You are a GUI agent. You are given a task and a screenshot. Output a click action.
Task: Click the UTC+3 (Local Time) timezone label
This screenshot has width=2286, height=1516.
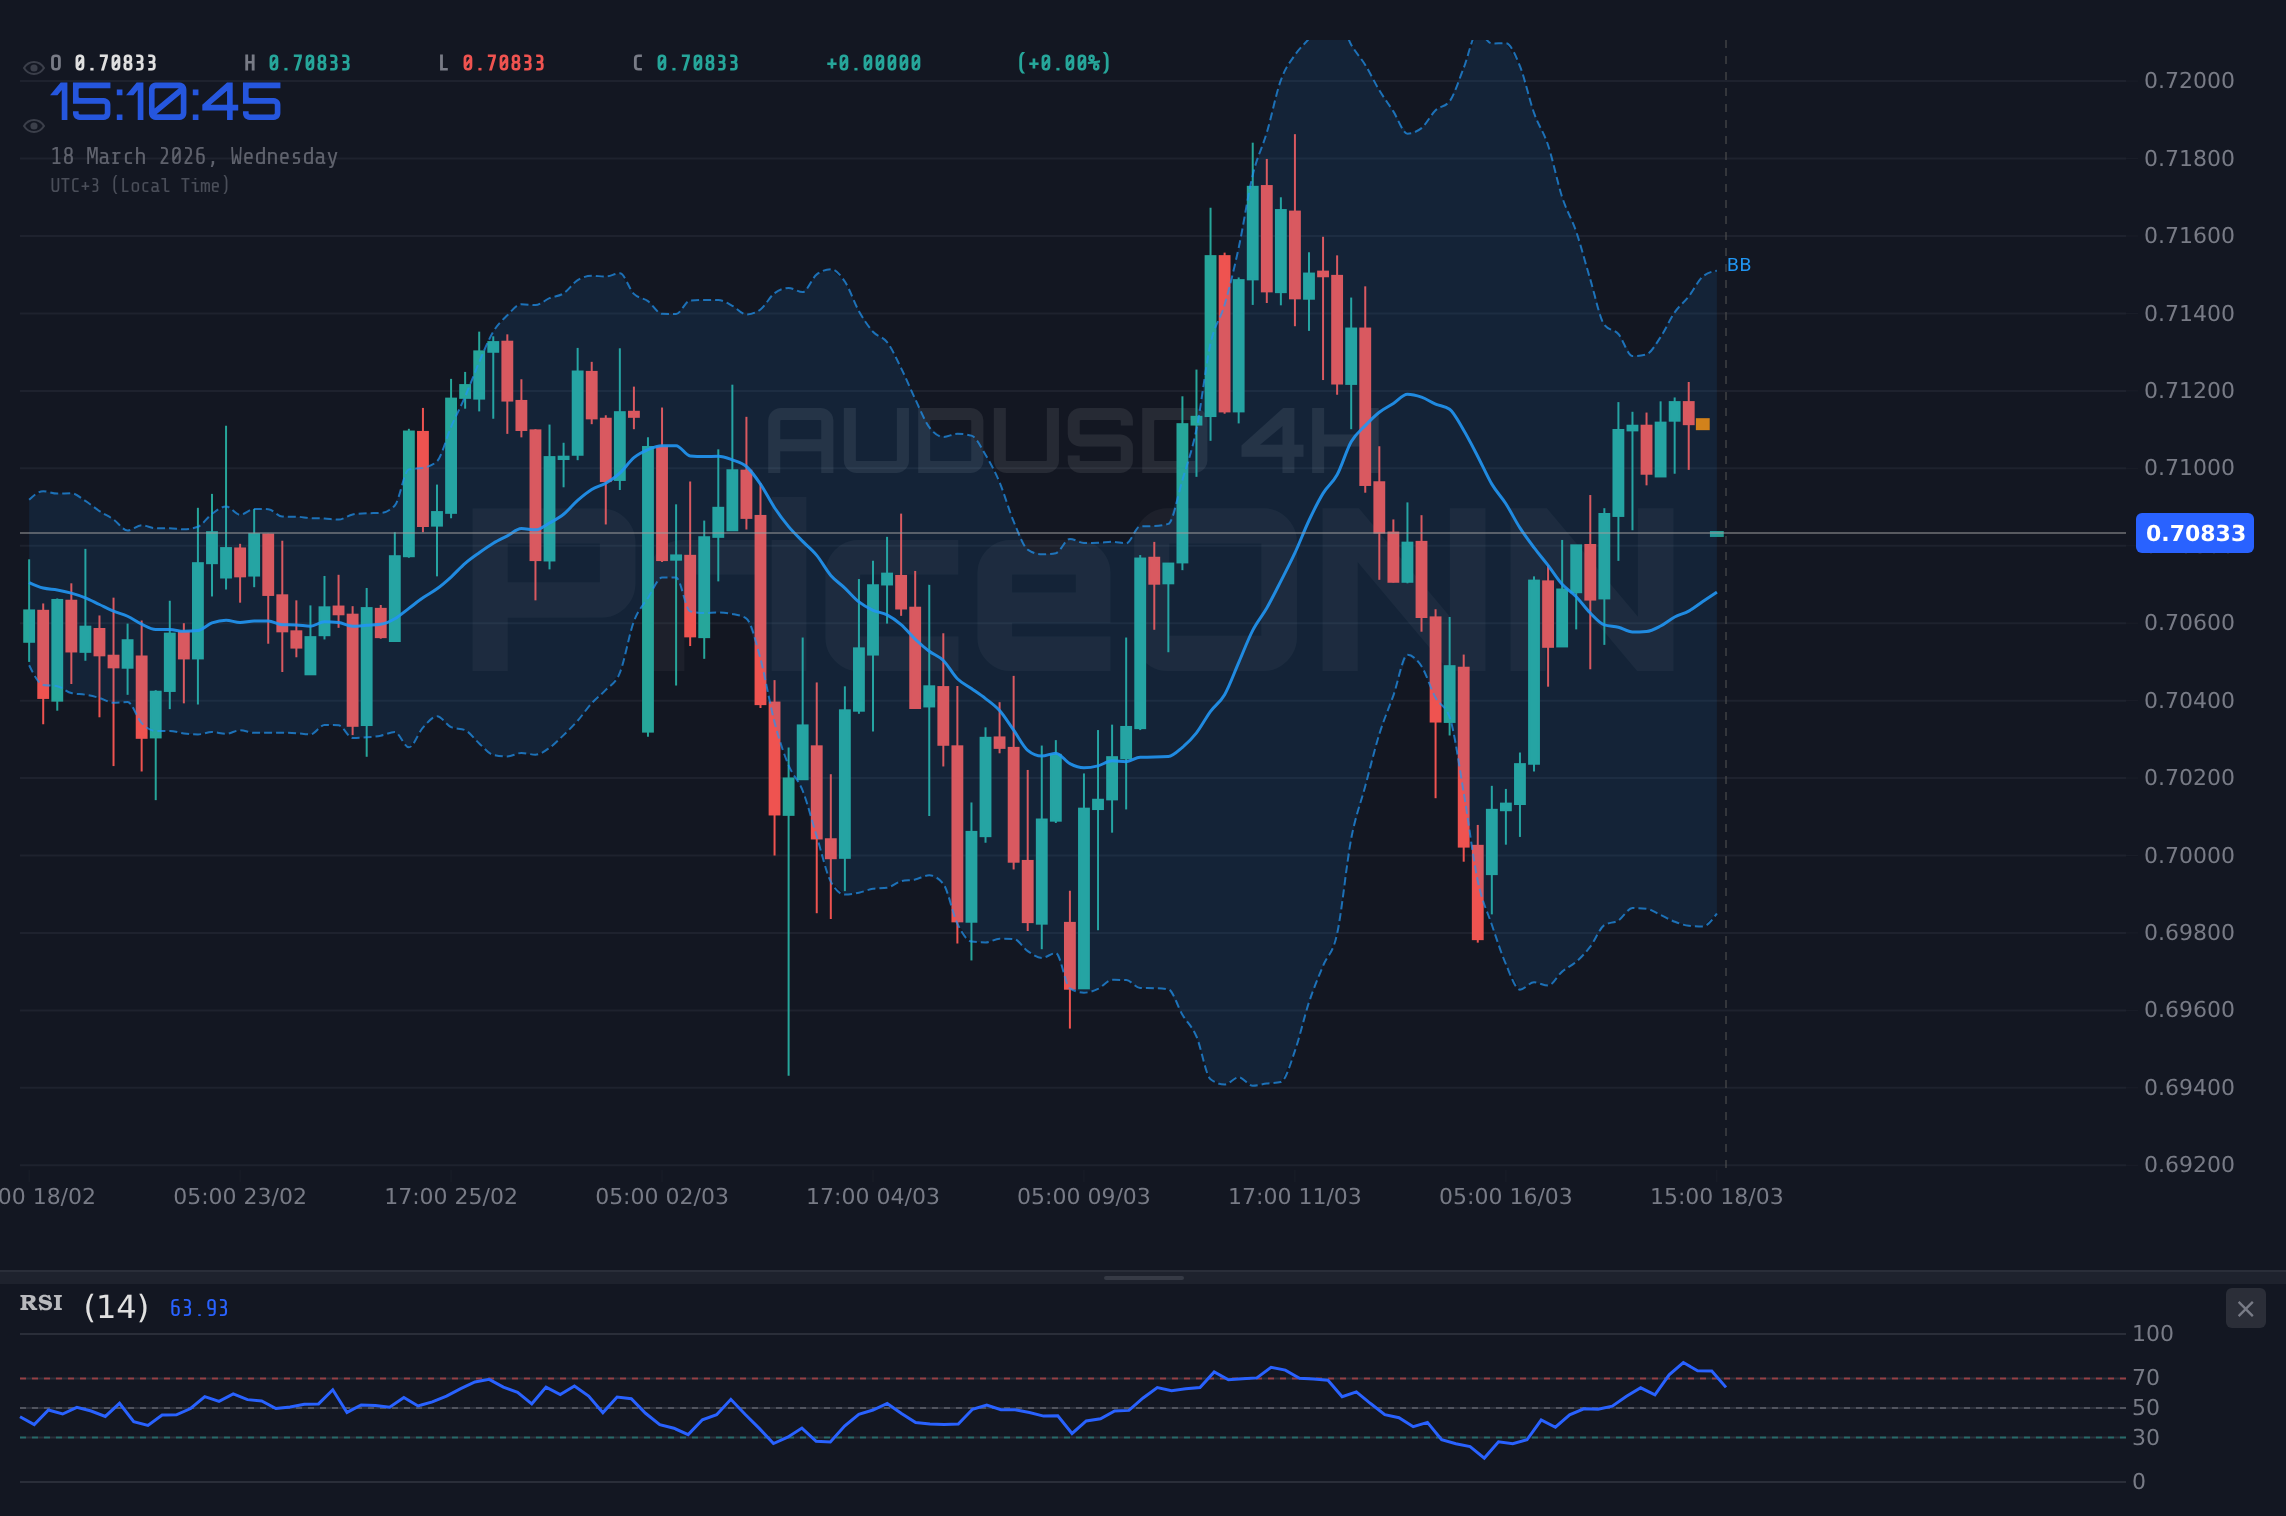[x=140, y=185]
